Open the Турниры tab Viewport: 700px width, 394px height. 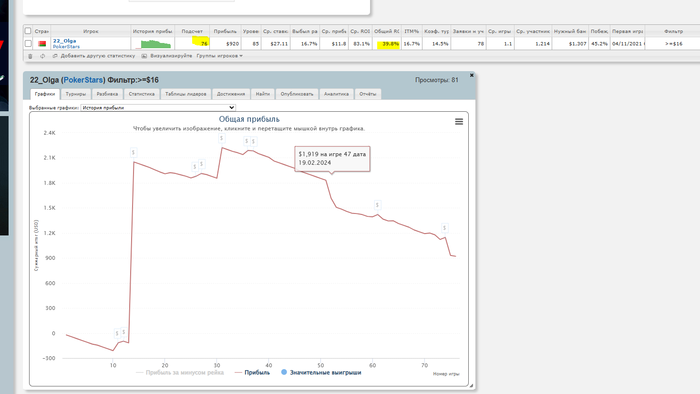click(76, 94)
